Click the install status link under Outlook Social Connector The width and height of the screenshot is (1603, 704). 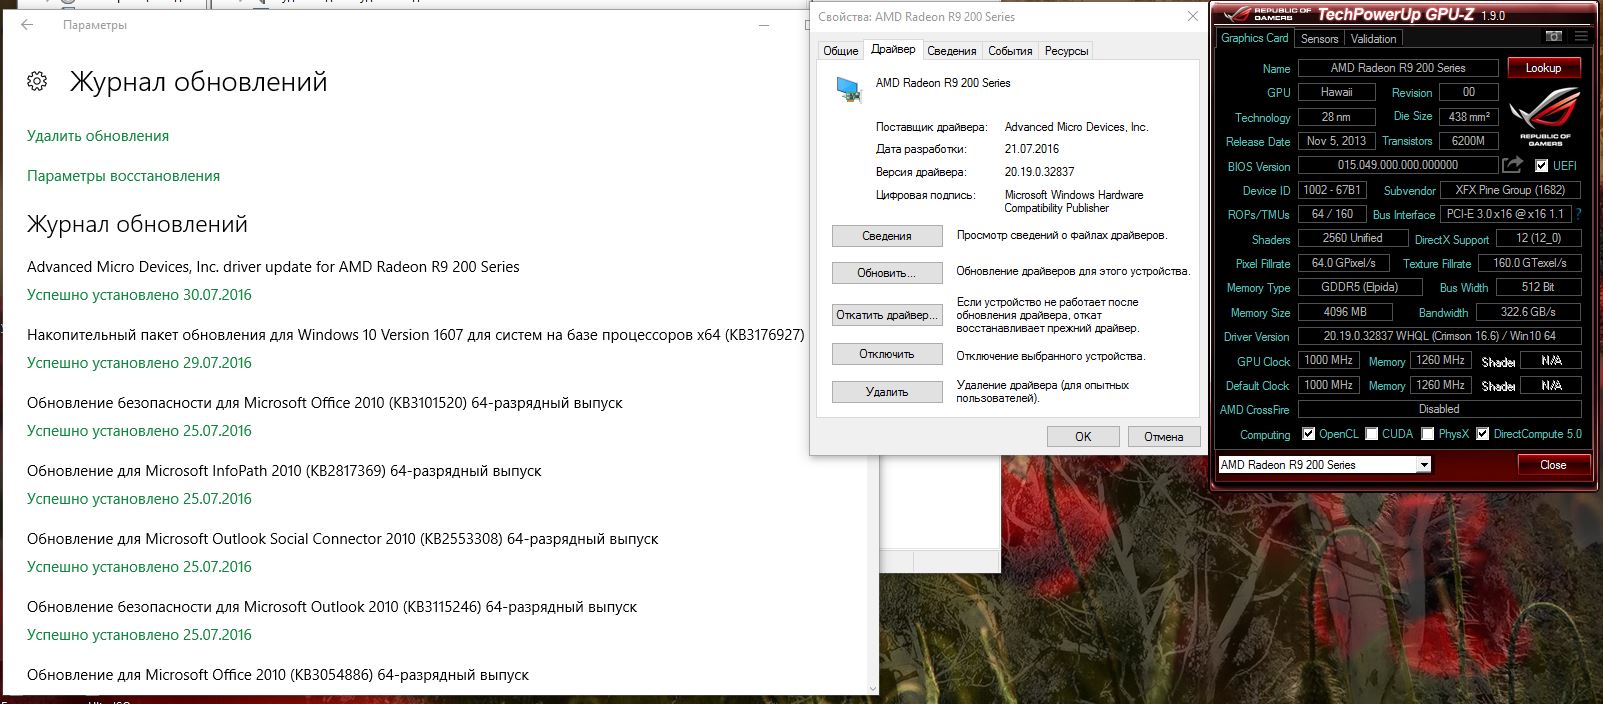pos(139,567)
